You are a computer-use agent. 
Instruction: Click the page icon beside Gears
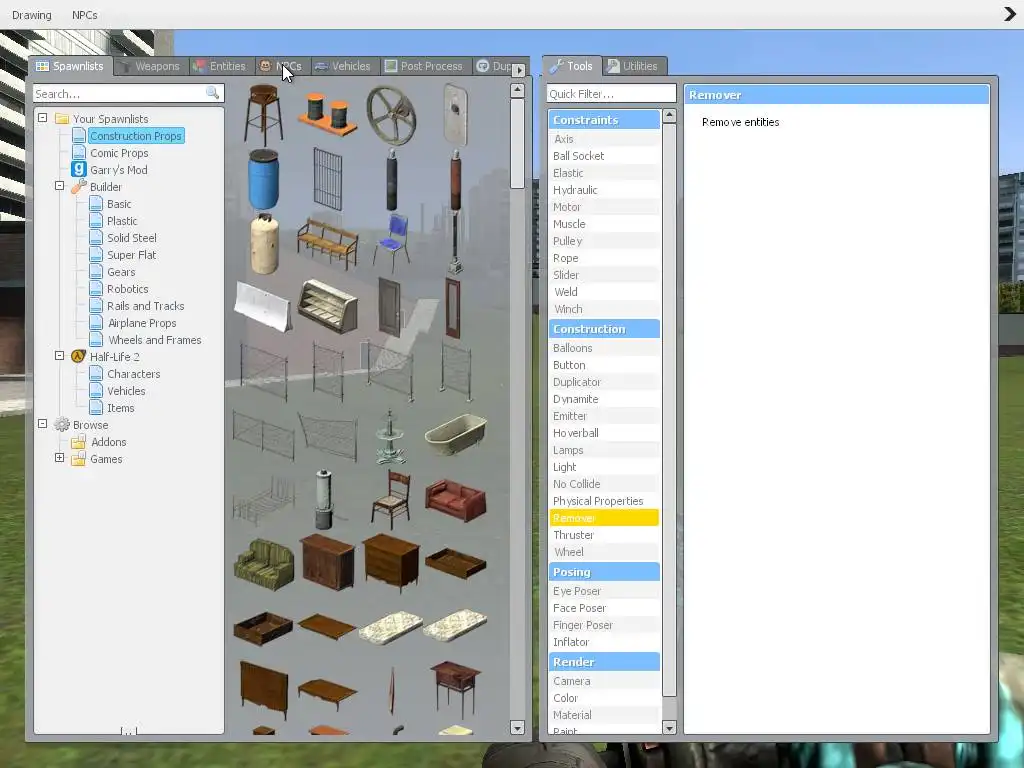[x=96, y=271]
